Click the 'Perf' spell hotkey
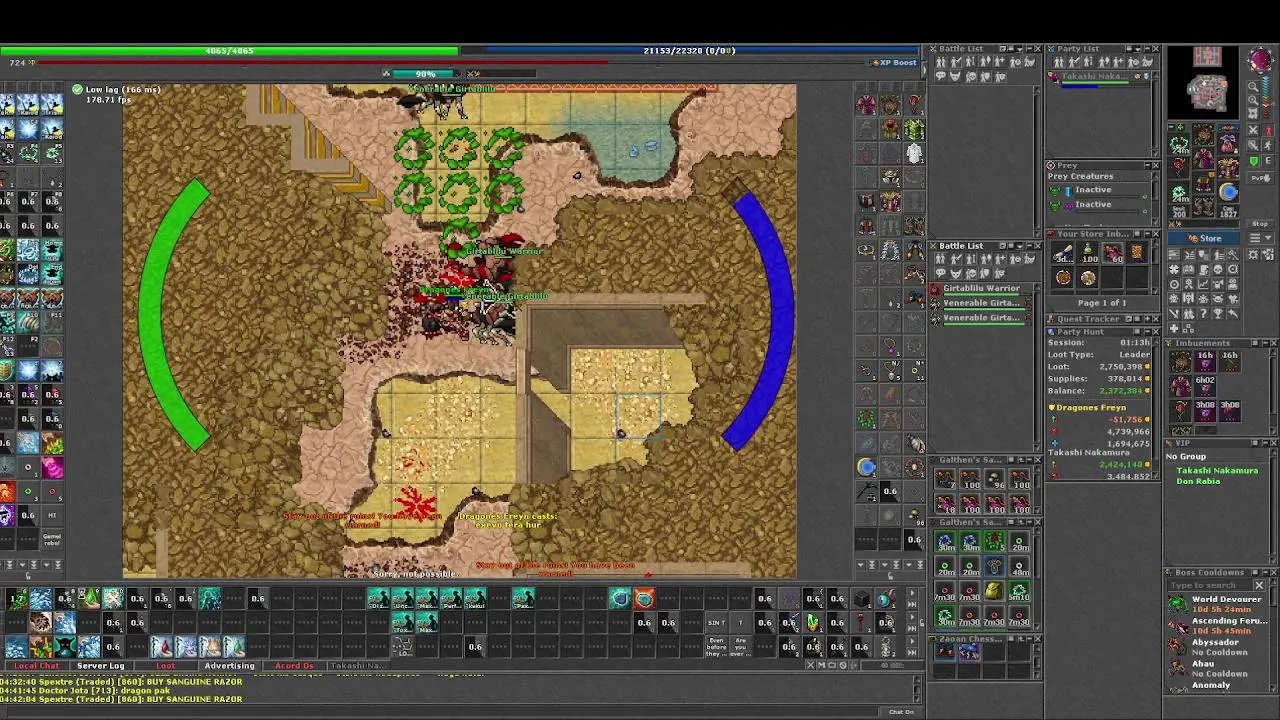 tap(451, 598)
